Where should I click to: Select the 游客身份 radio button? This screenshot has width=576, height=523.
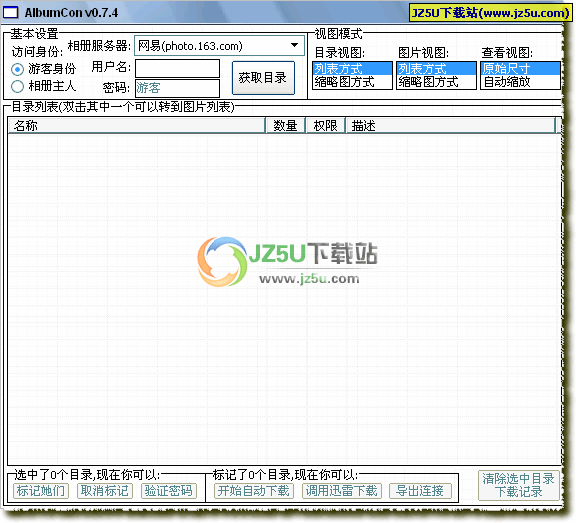17,69
